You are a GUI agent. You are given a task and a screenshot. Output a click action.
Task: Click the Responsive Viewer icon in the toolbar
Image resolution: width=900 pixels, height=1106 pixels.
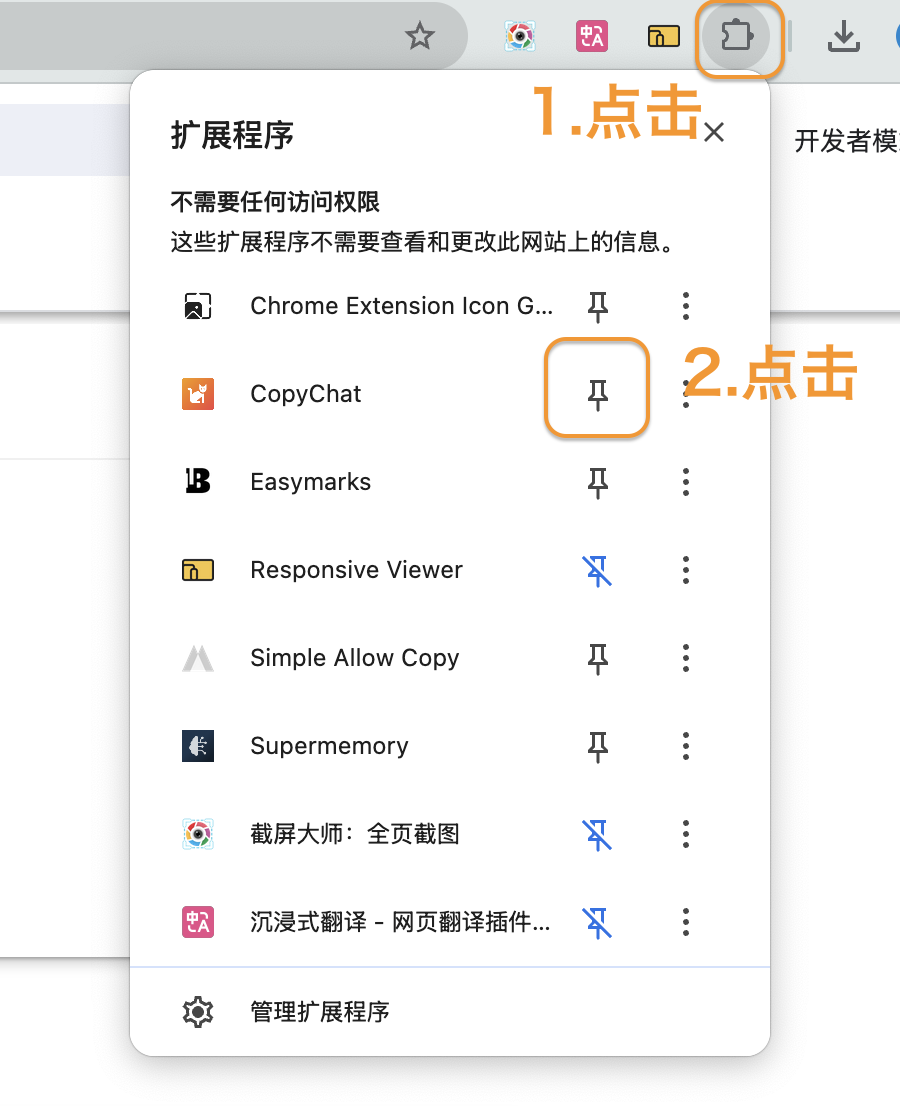[663, 36]
